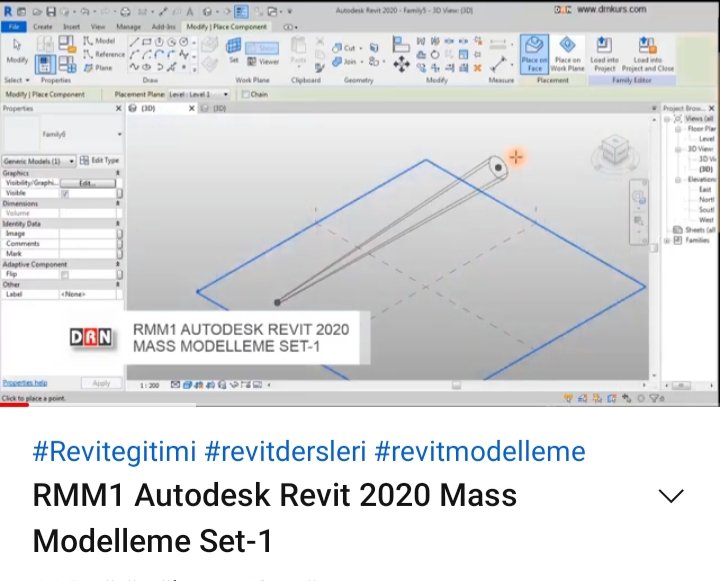Click Load into Project and Close
Image resolution: width=720 pixels, height=581 pixels.
pyautogui.click(x=647, y=54)
